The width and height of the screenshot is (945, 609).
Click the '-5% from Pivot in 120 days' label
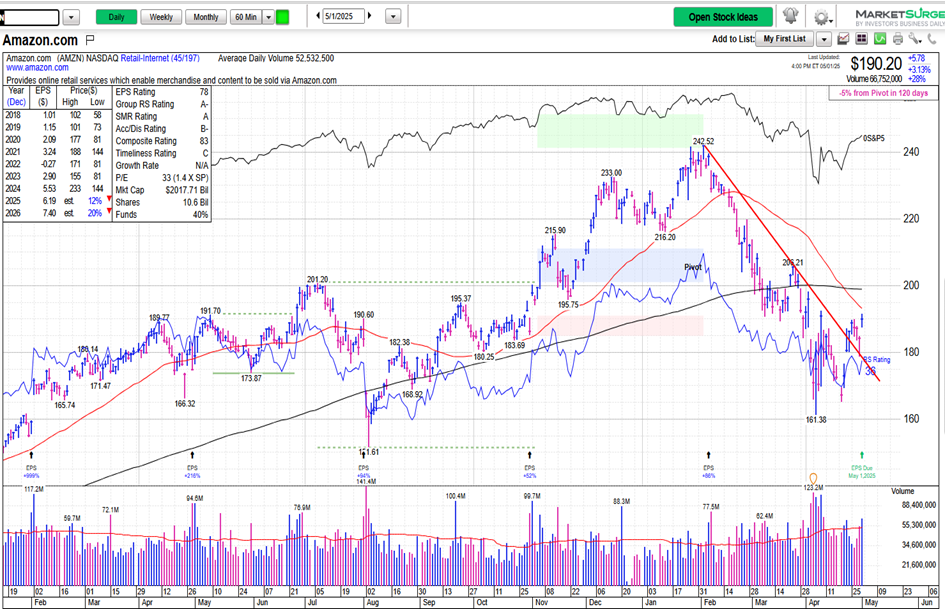coord(884,93)
